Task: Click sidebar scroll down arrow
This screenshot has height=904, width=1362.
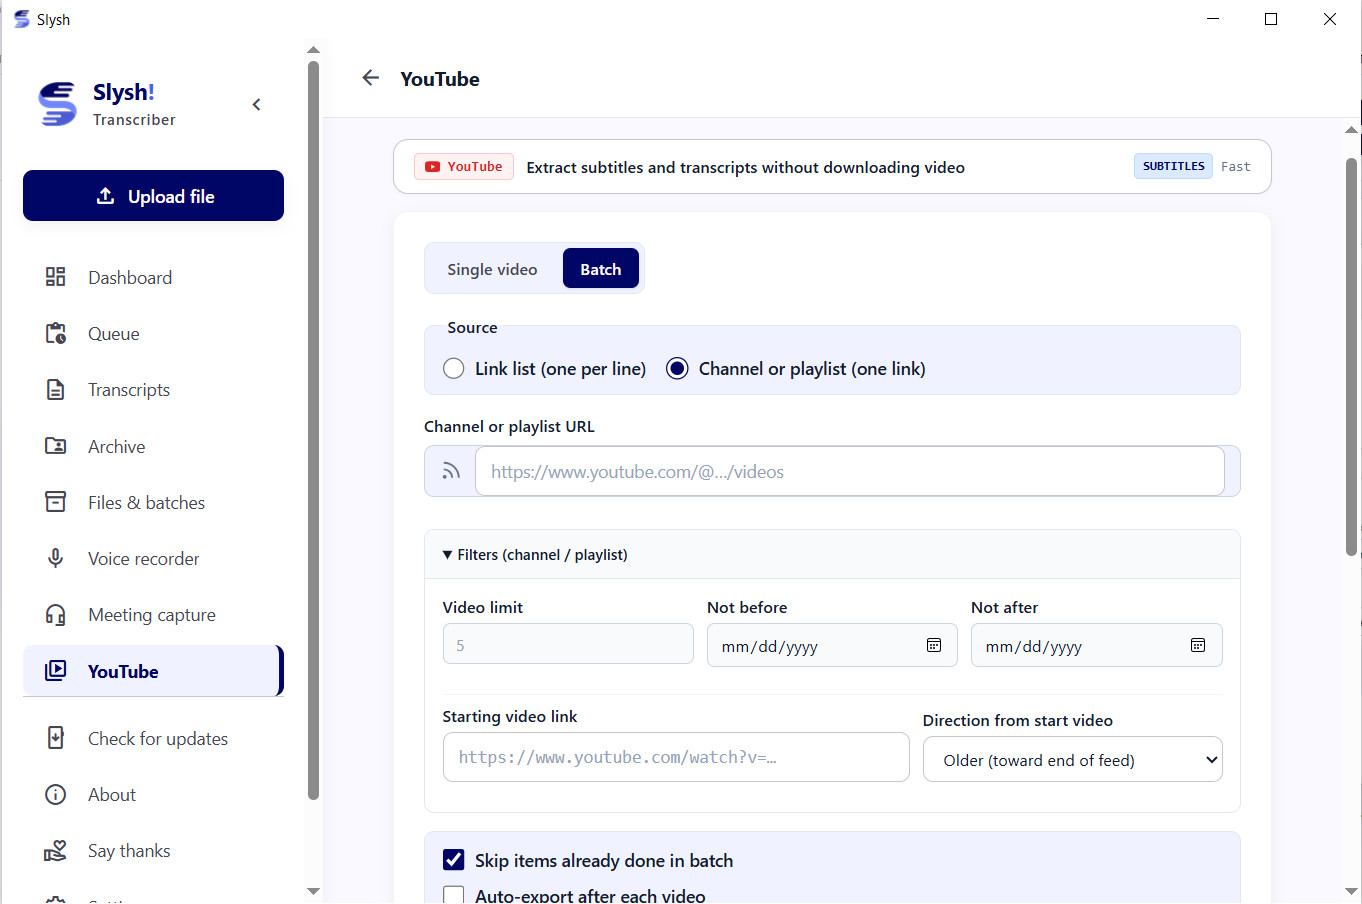Action: (x=313, y=890)
